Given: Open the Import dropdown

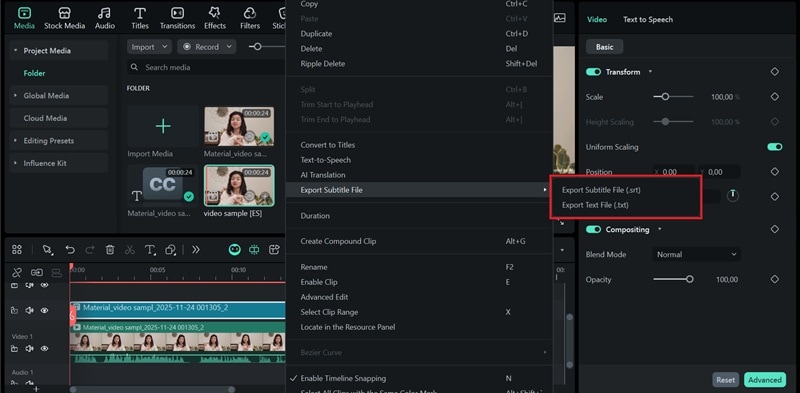Looking at the screenshot, I should coord(149,47).
